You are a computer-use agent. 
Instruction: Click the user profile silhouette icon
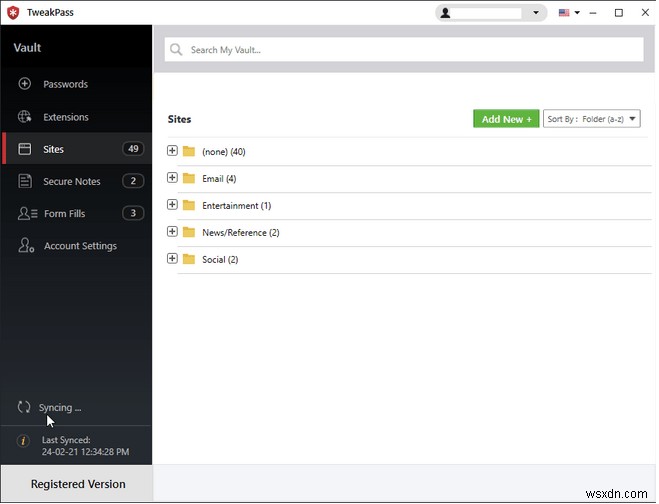(446, 13)
